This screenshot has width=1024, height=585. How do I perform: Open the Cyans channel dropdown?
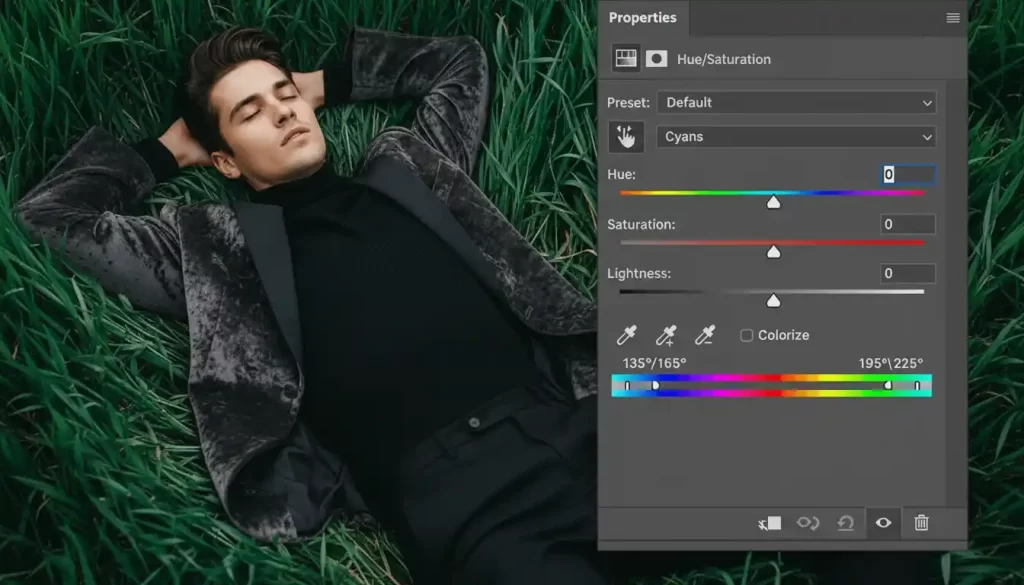point(795,136)
